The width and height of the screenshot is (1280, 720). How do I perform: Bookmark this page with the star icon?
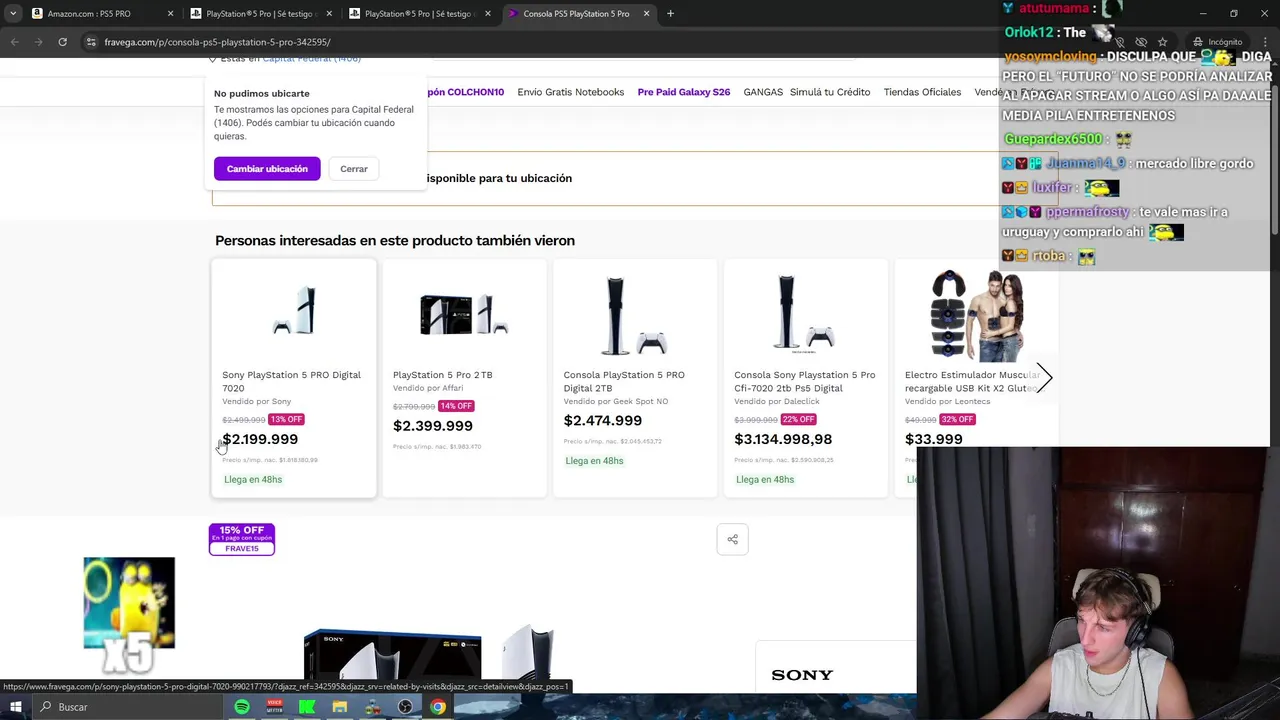point(1162,42)
